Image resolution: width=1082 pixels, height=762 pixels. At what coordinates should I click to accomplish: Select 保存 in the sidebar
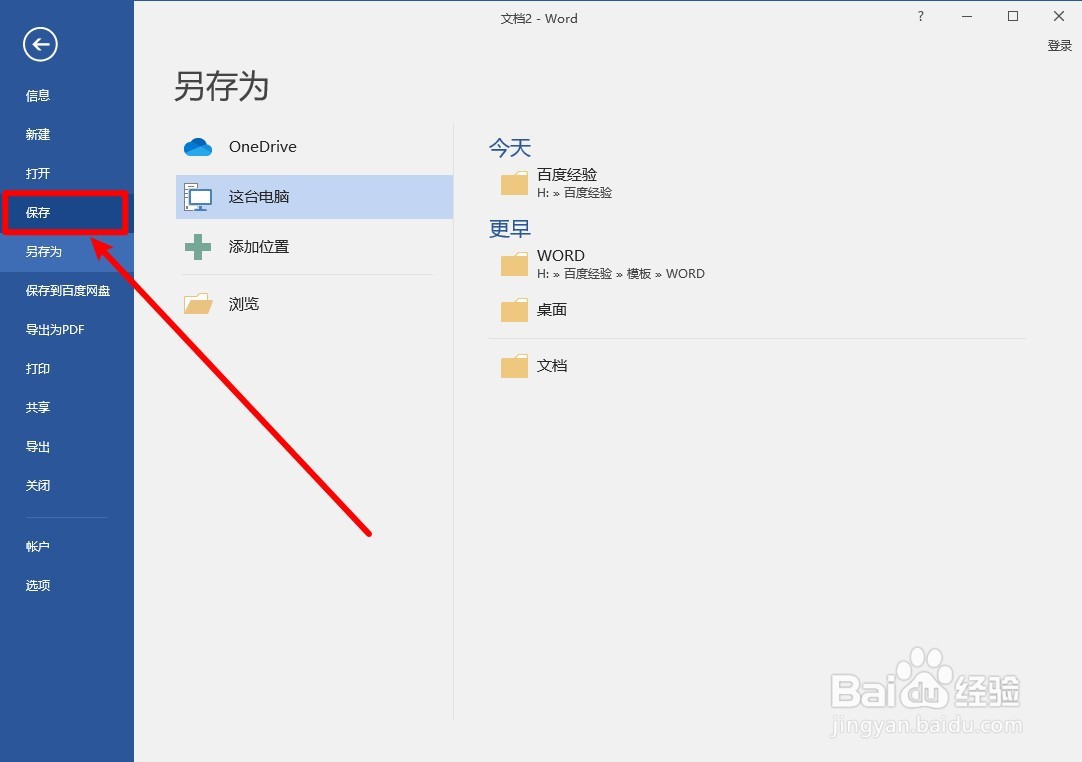point(37,212)
